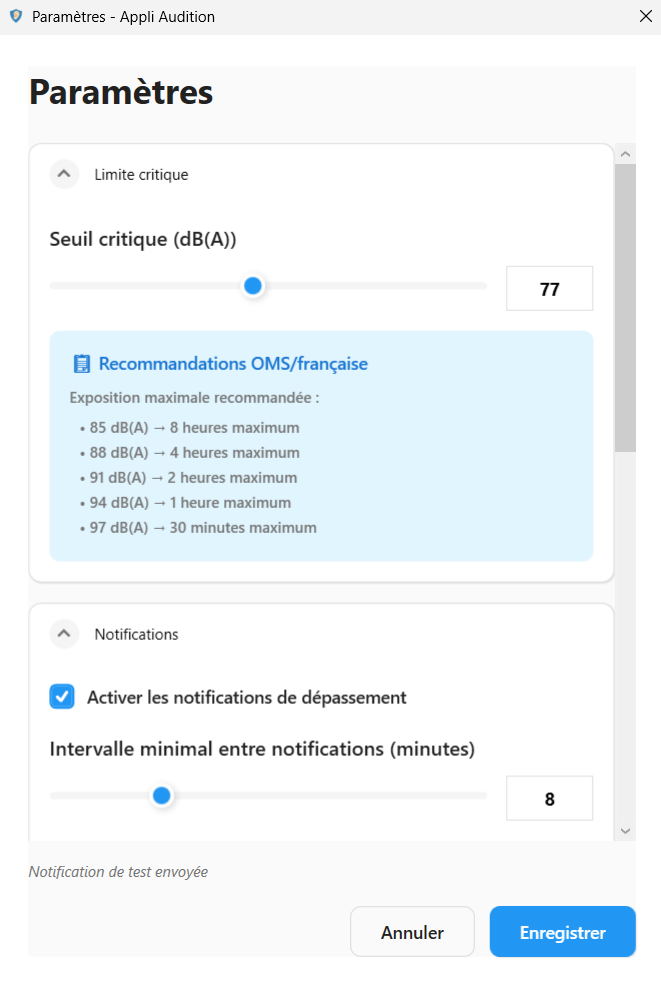
Task: Click the clipboard icon beside Recommandations OMS/française
Action: (x=81, y=364)
